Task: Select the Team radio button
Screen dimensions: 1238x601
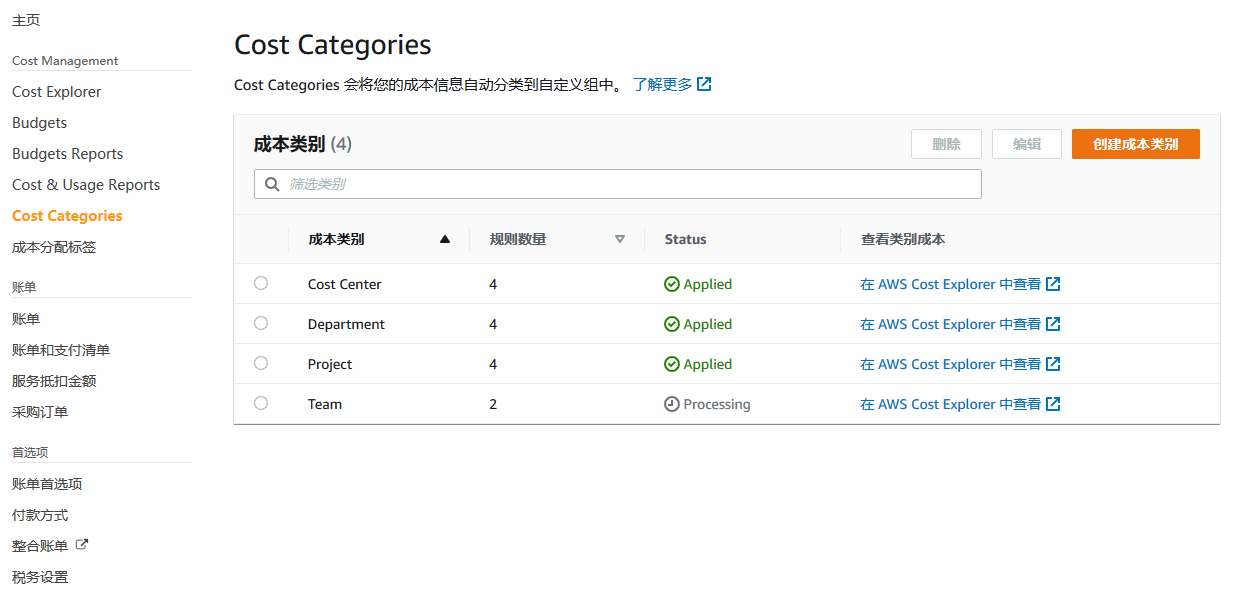Action: pos(261,403)
